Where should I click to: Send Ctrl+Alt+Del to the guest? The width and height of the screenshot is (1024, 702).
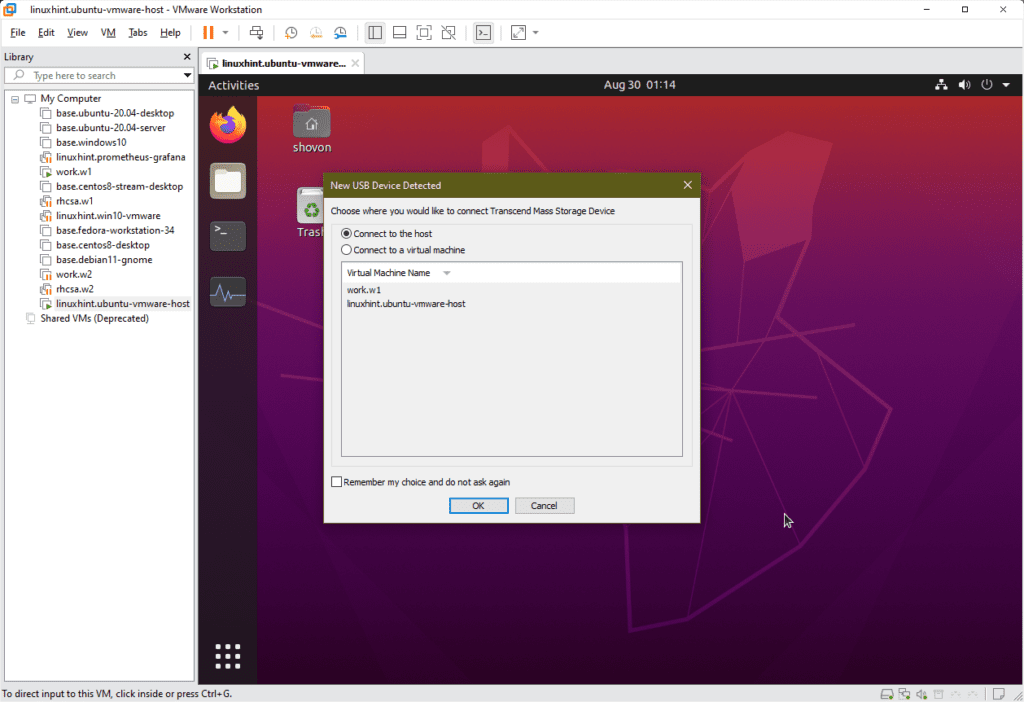[x=256, y=32]
